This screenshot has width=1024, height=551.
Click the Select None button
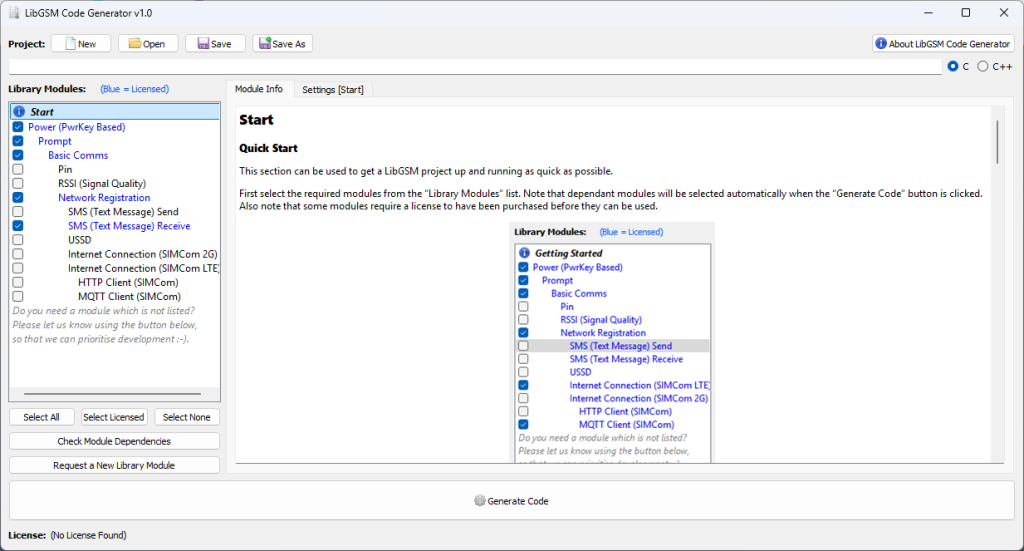187,417
